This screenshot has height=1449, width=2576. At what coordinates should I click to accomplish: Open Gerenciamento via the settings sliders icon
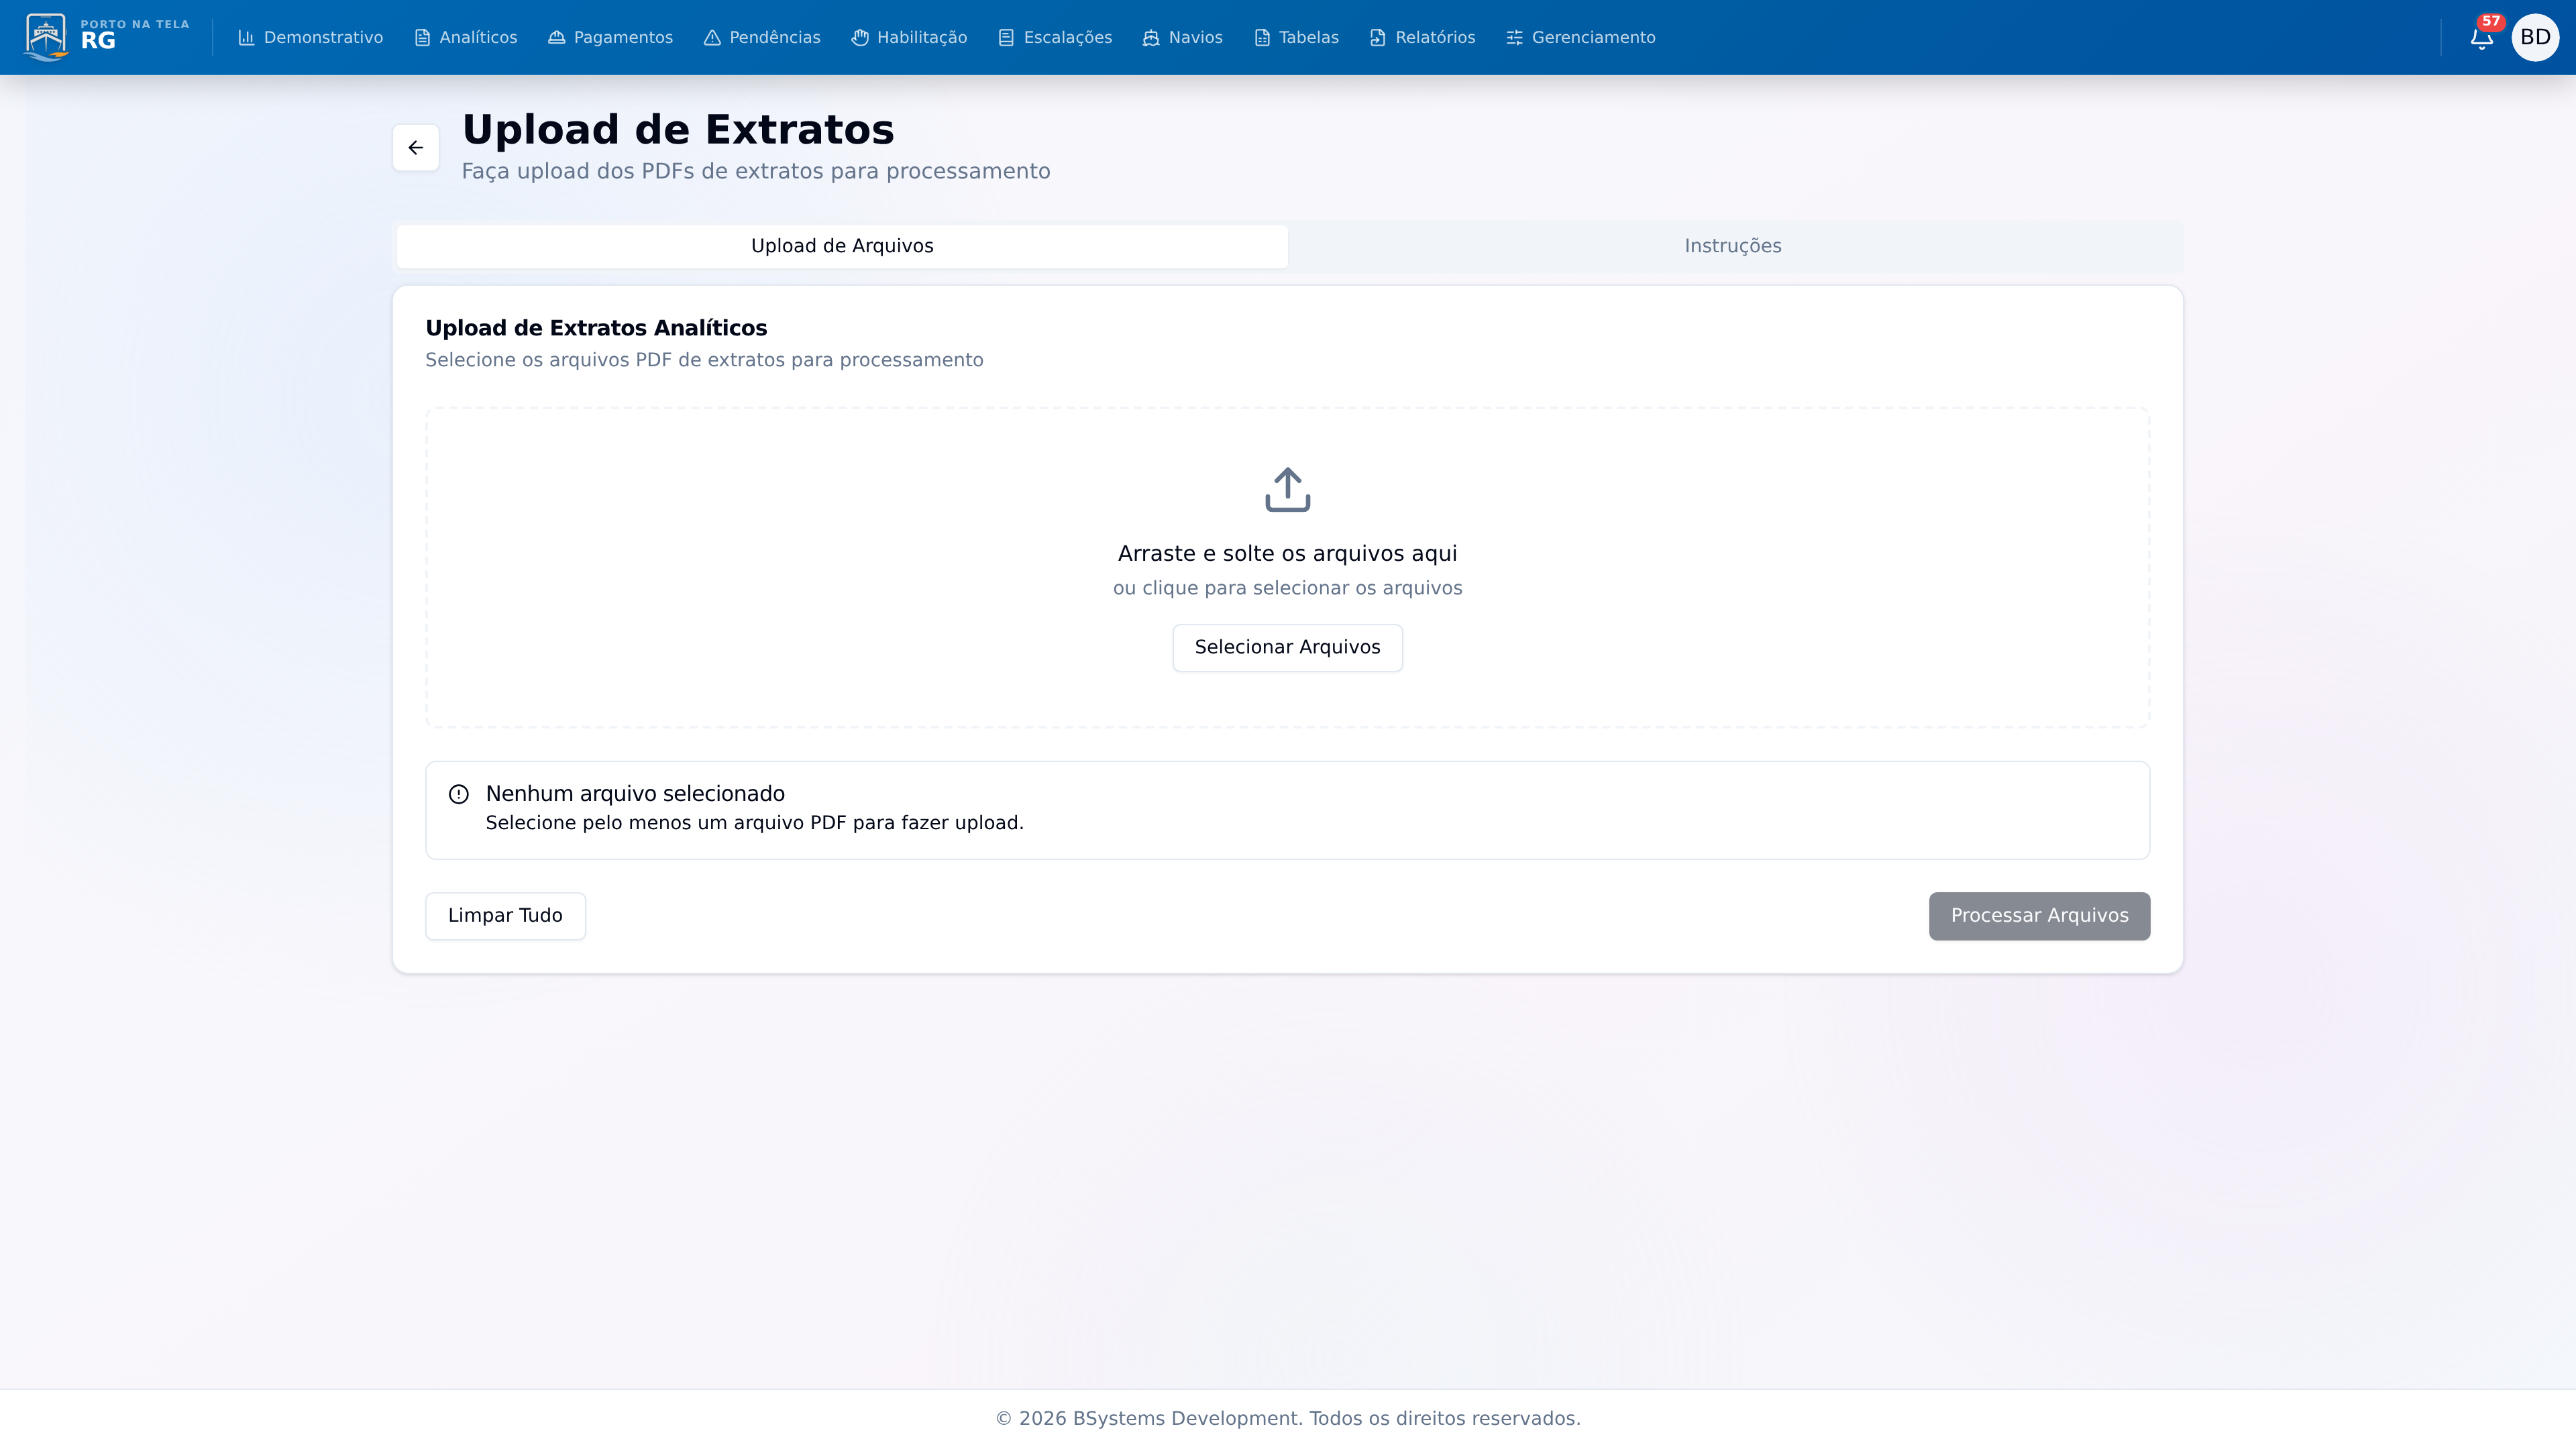coord(1513,37)
